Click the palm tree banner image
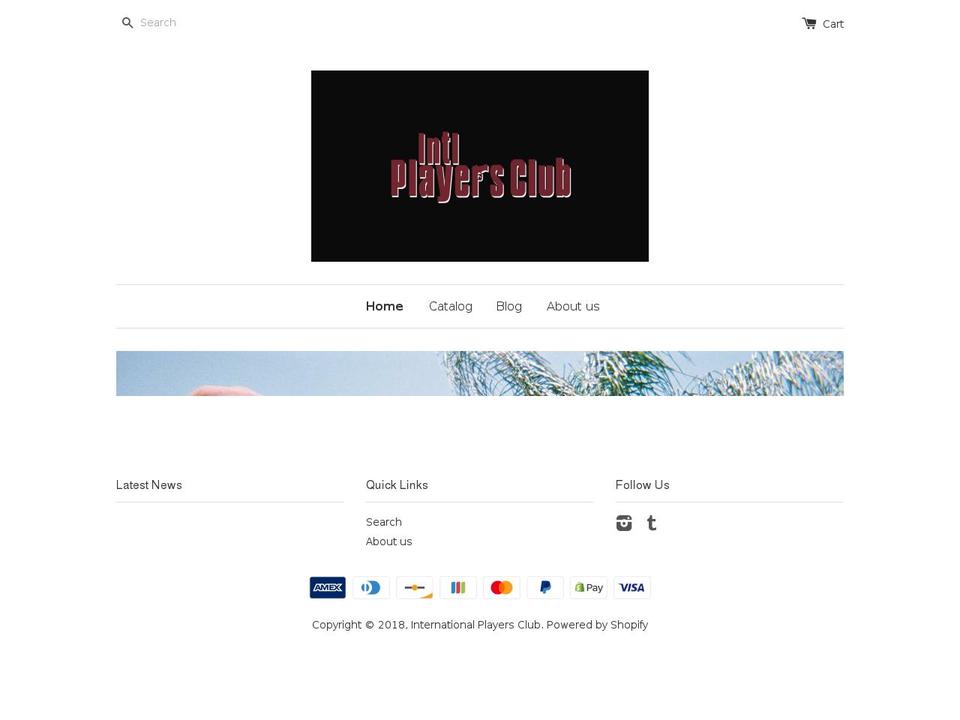960x720 pixels. click(x=479, y=373)
